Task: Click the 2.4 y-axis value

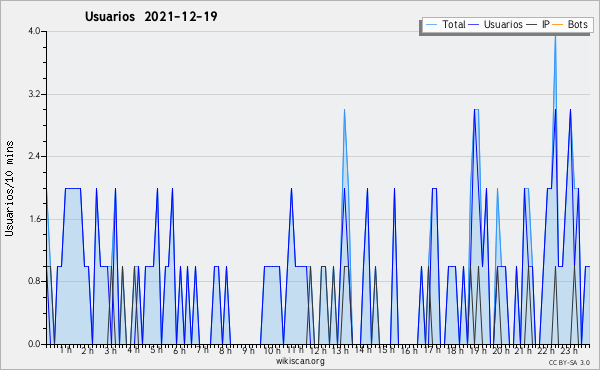Action: point(34,156)
